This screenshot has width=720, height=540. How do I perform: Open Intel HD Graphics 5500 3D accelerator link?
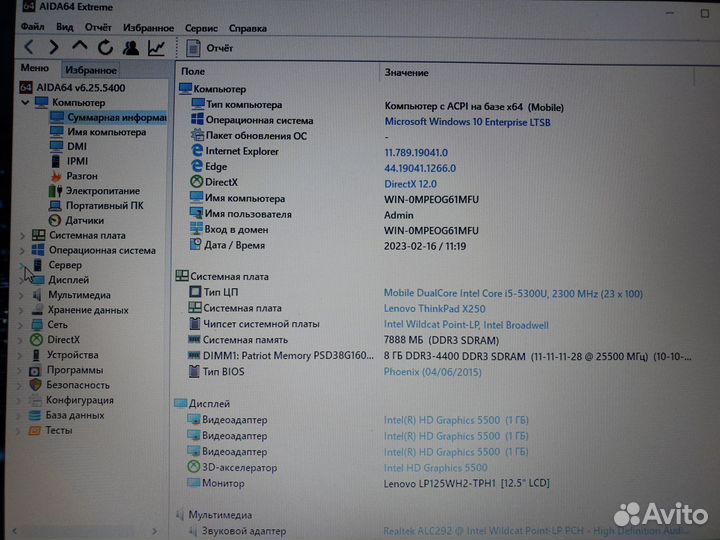(x=435, y=468)
